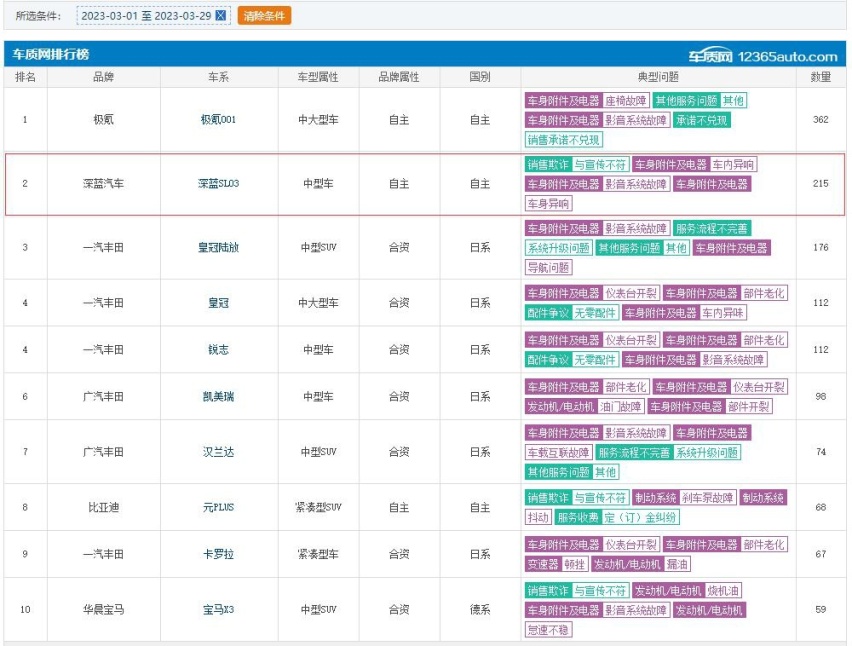This screenshot has width=852, height=646.
Task: Click 仪表台开裂 tag in 皇冠 row
Action: pyautogui.click(x=631, y=293)
